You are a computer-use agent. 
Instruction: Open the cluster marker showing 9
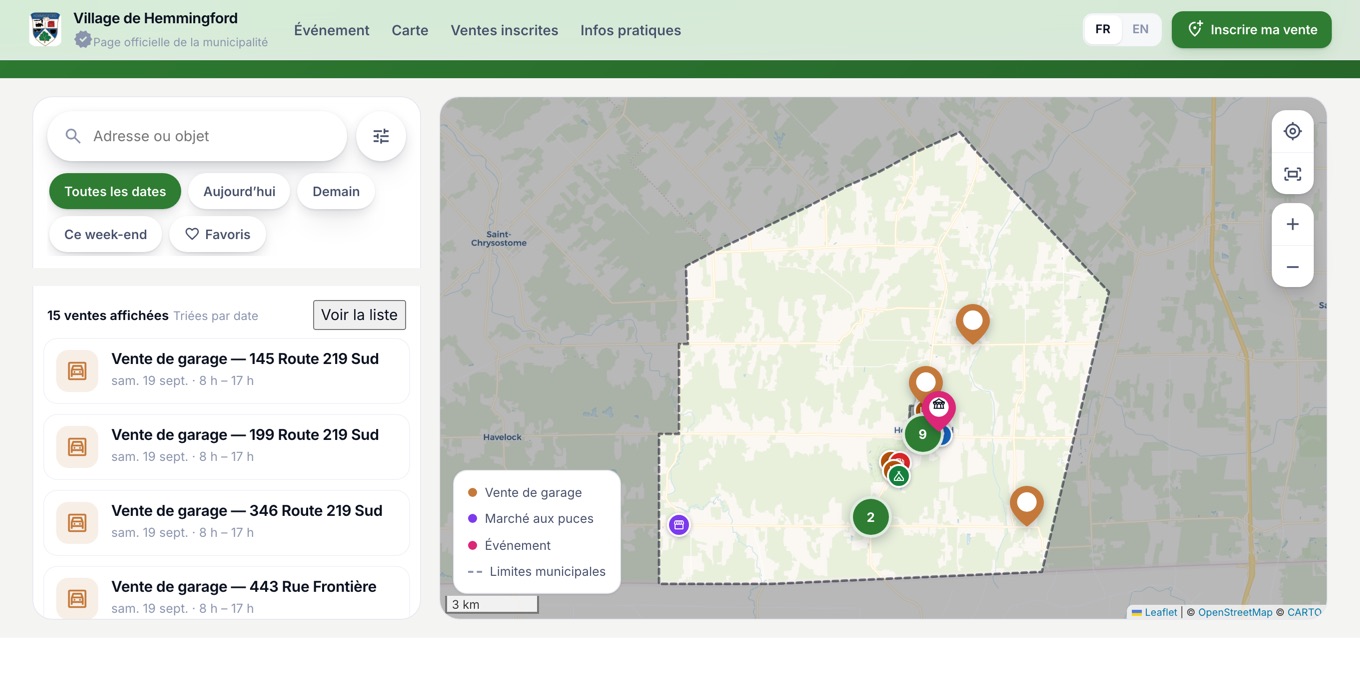pyautogui.click(x=922, y=434)
